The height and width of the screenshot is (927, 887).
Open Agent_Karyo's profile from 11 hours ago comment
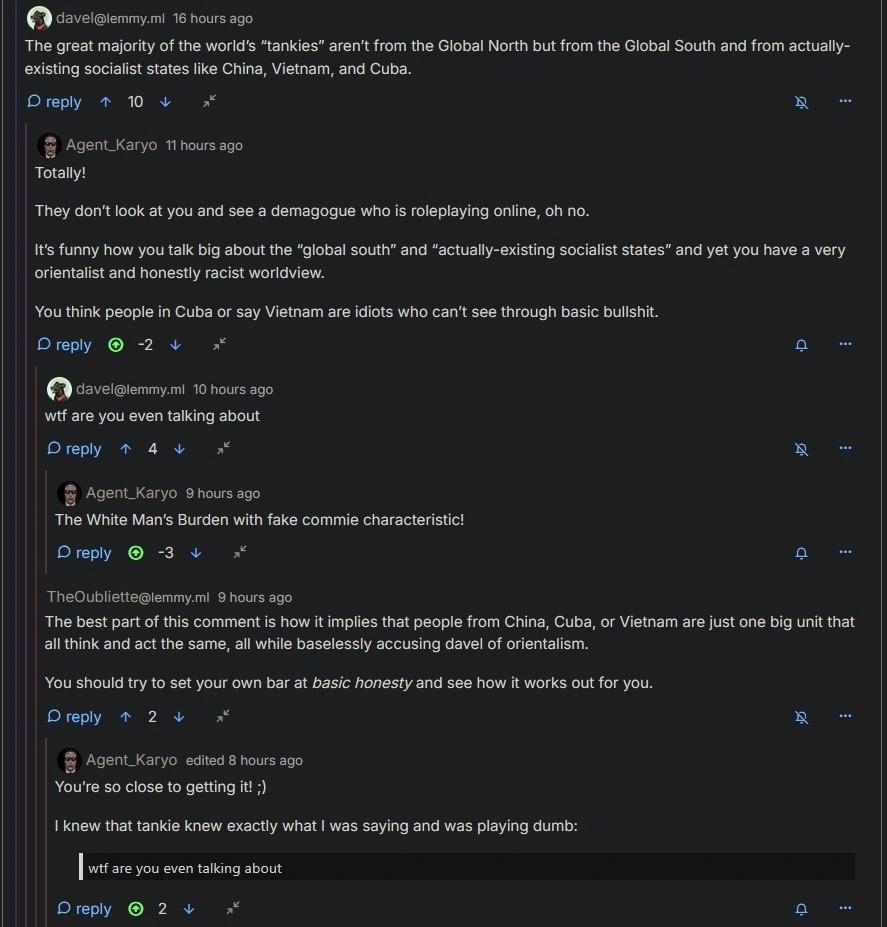tap(111, 145)
